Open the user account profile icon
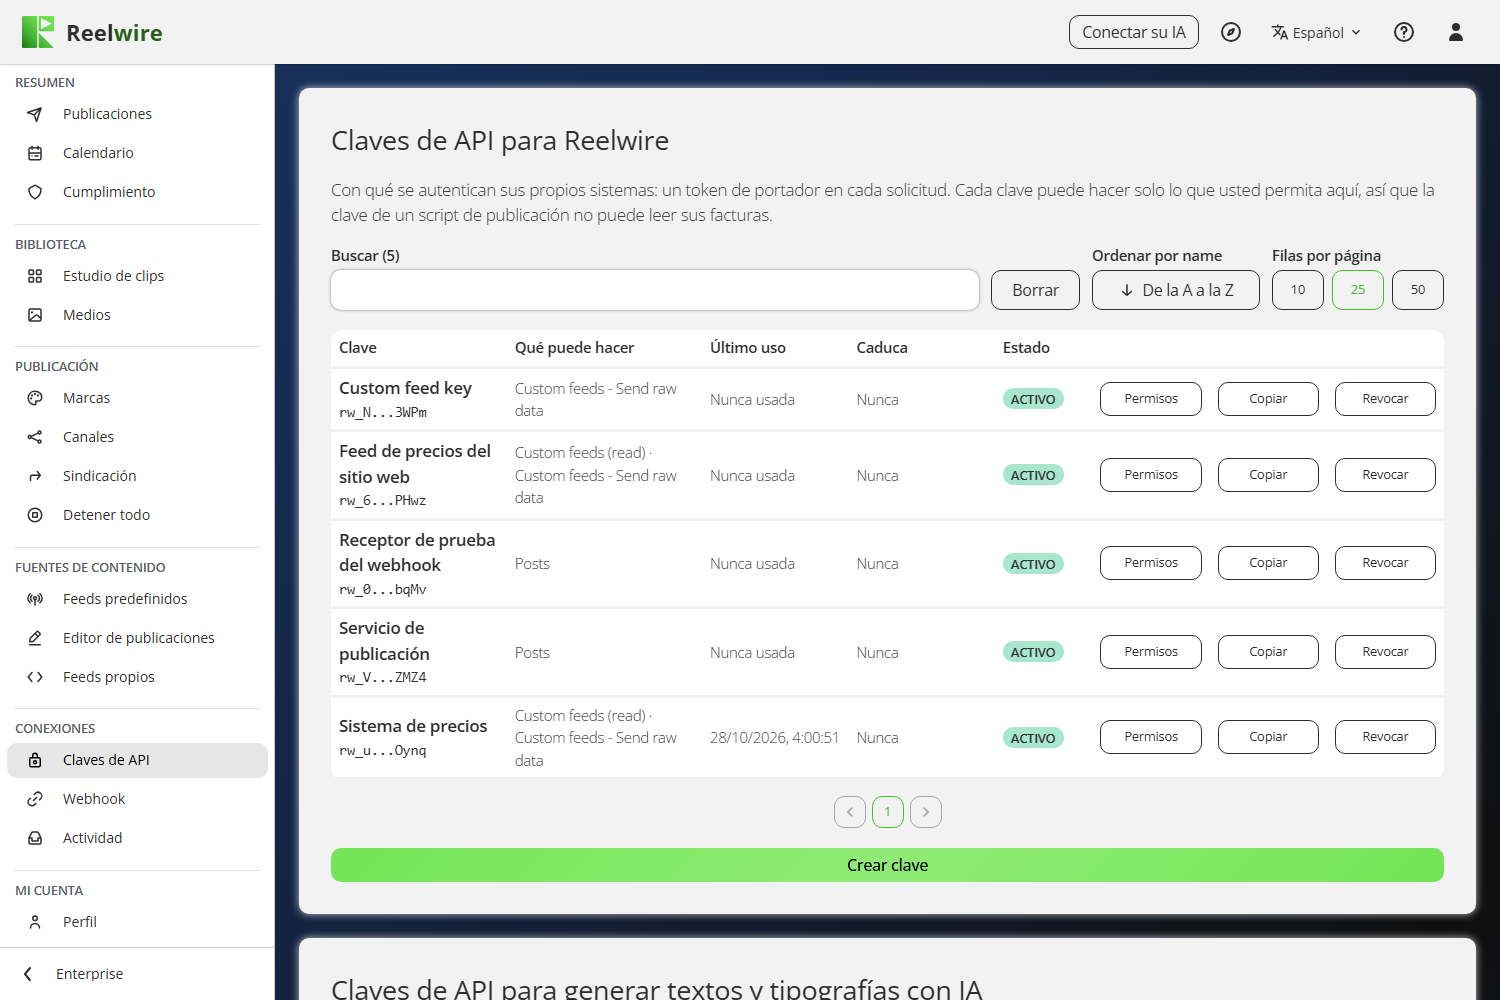 pyautogui.click(x=1456, y=32)
